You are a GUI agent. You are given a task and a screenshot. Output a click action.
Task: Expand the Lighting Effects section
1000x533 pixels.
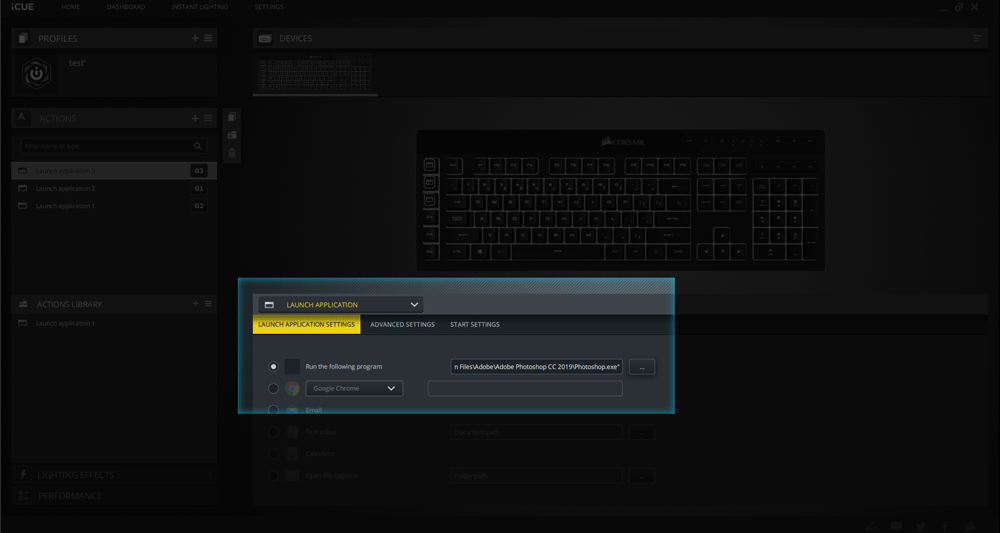coord(114,475)
